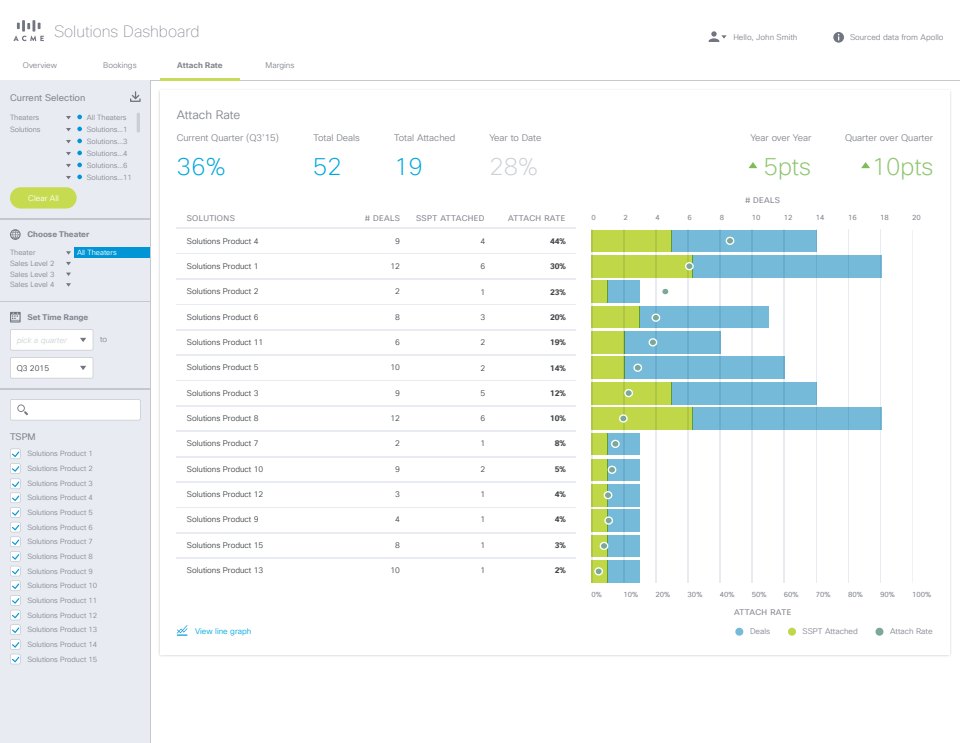Expand the Sales Level 2 dropdown arrow

(68, 263)
